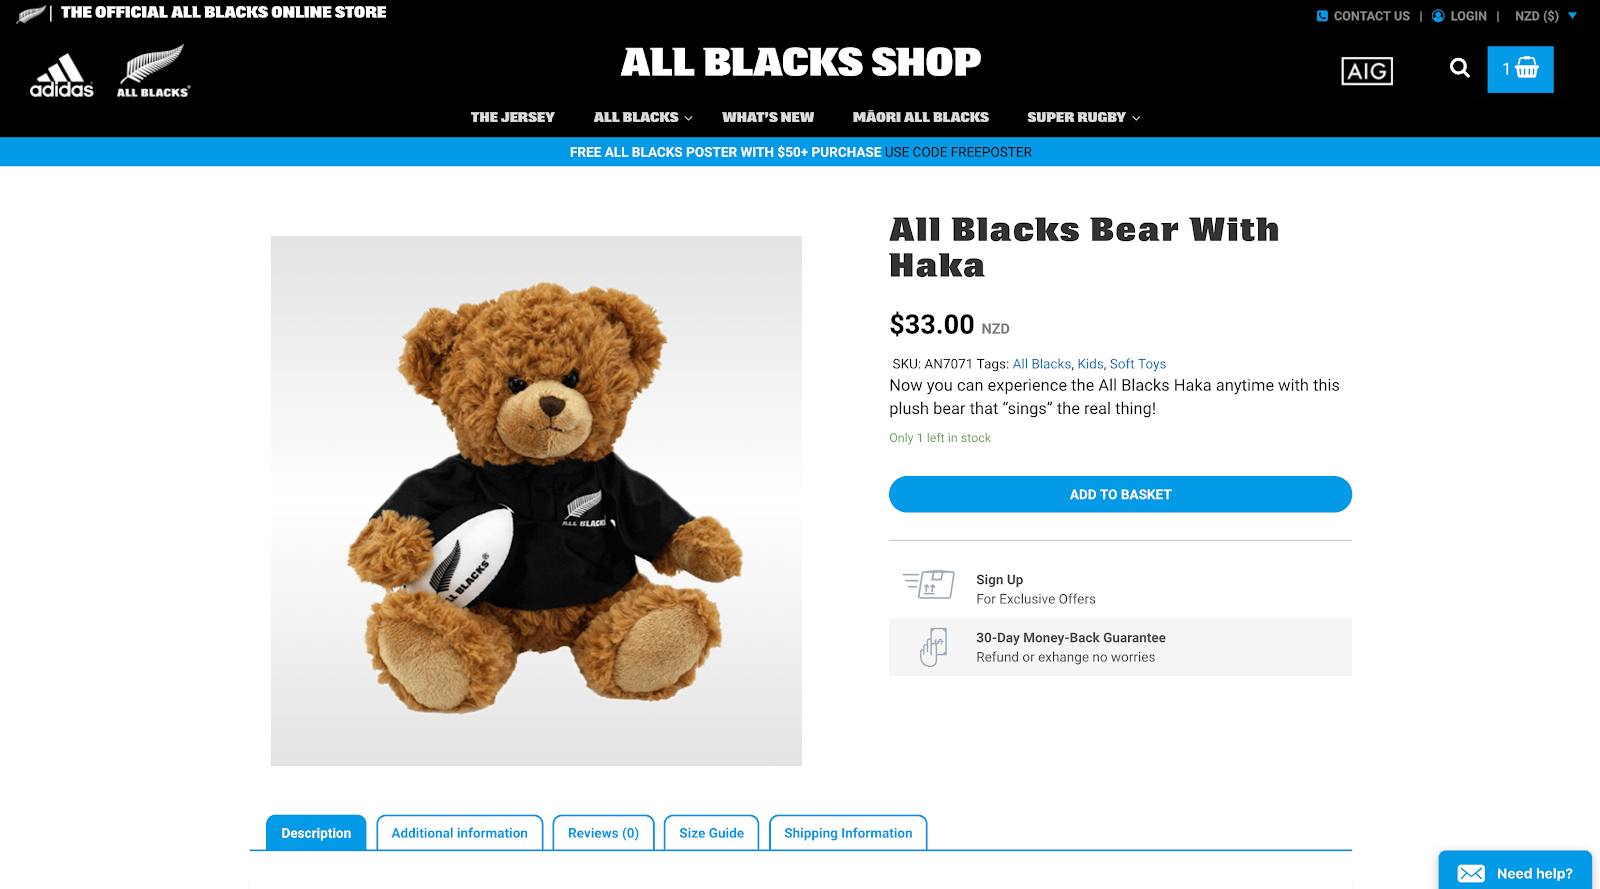Click the adidas logo

pos(62,76)
